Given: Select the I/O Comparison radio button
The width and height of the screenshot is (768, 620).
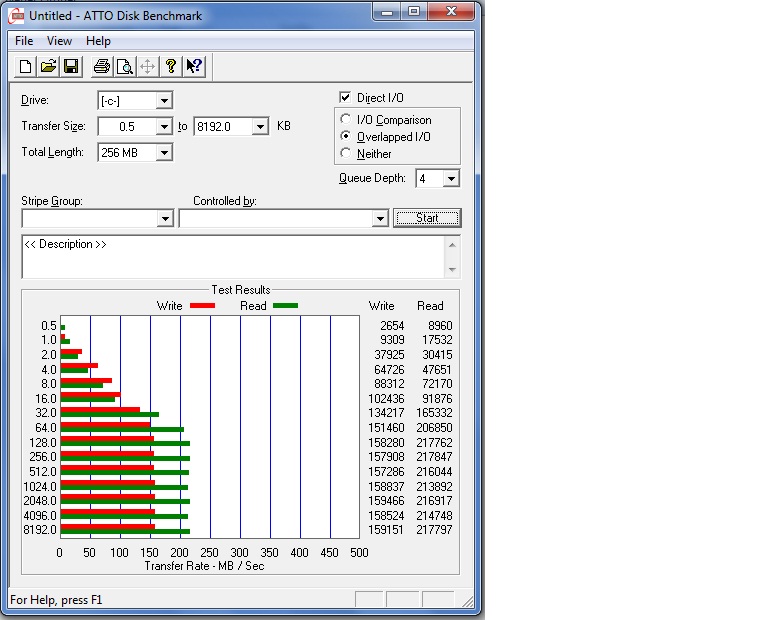Looking at the screenshot, I should (x=345, y=119).
